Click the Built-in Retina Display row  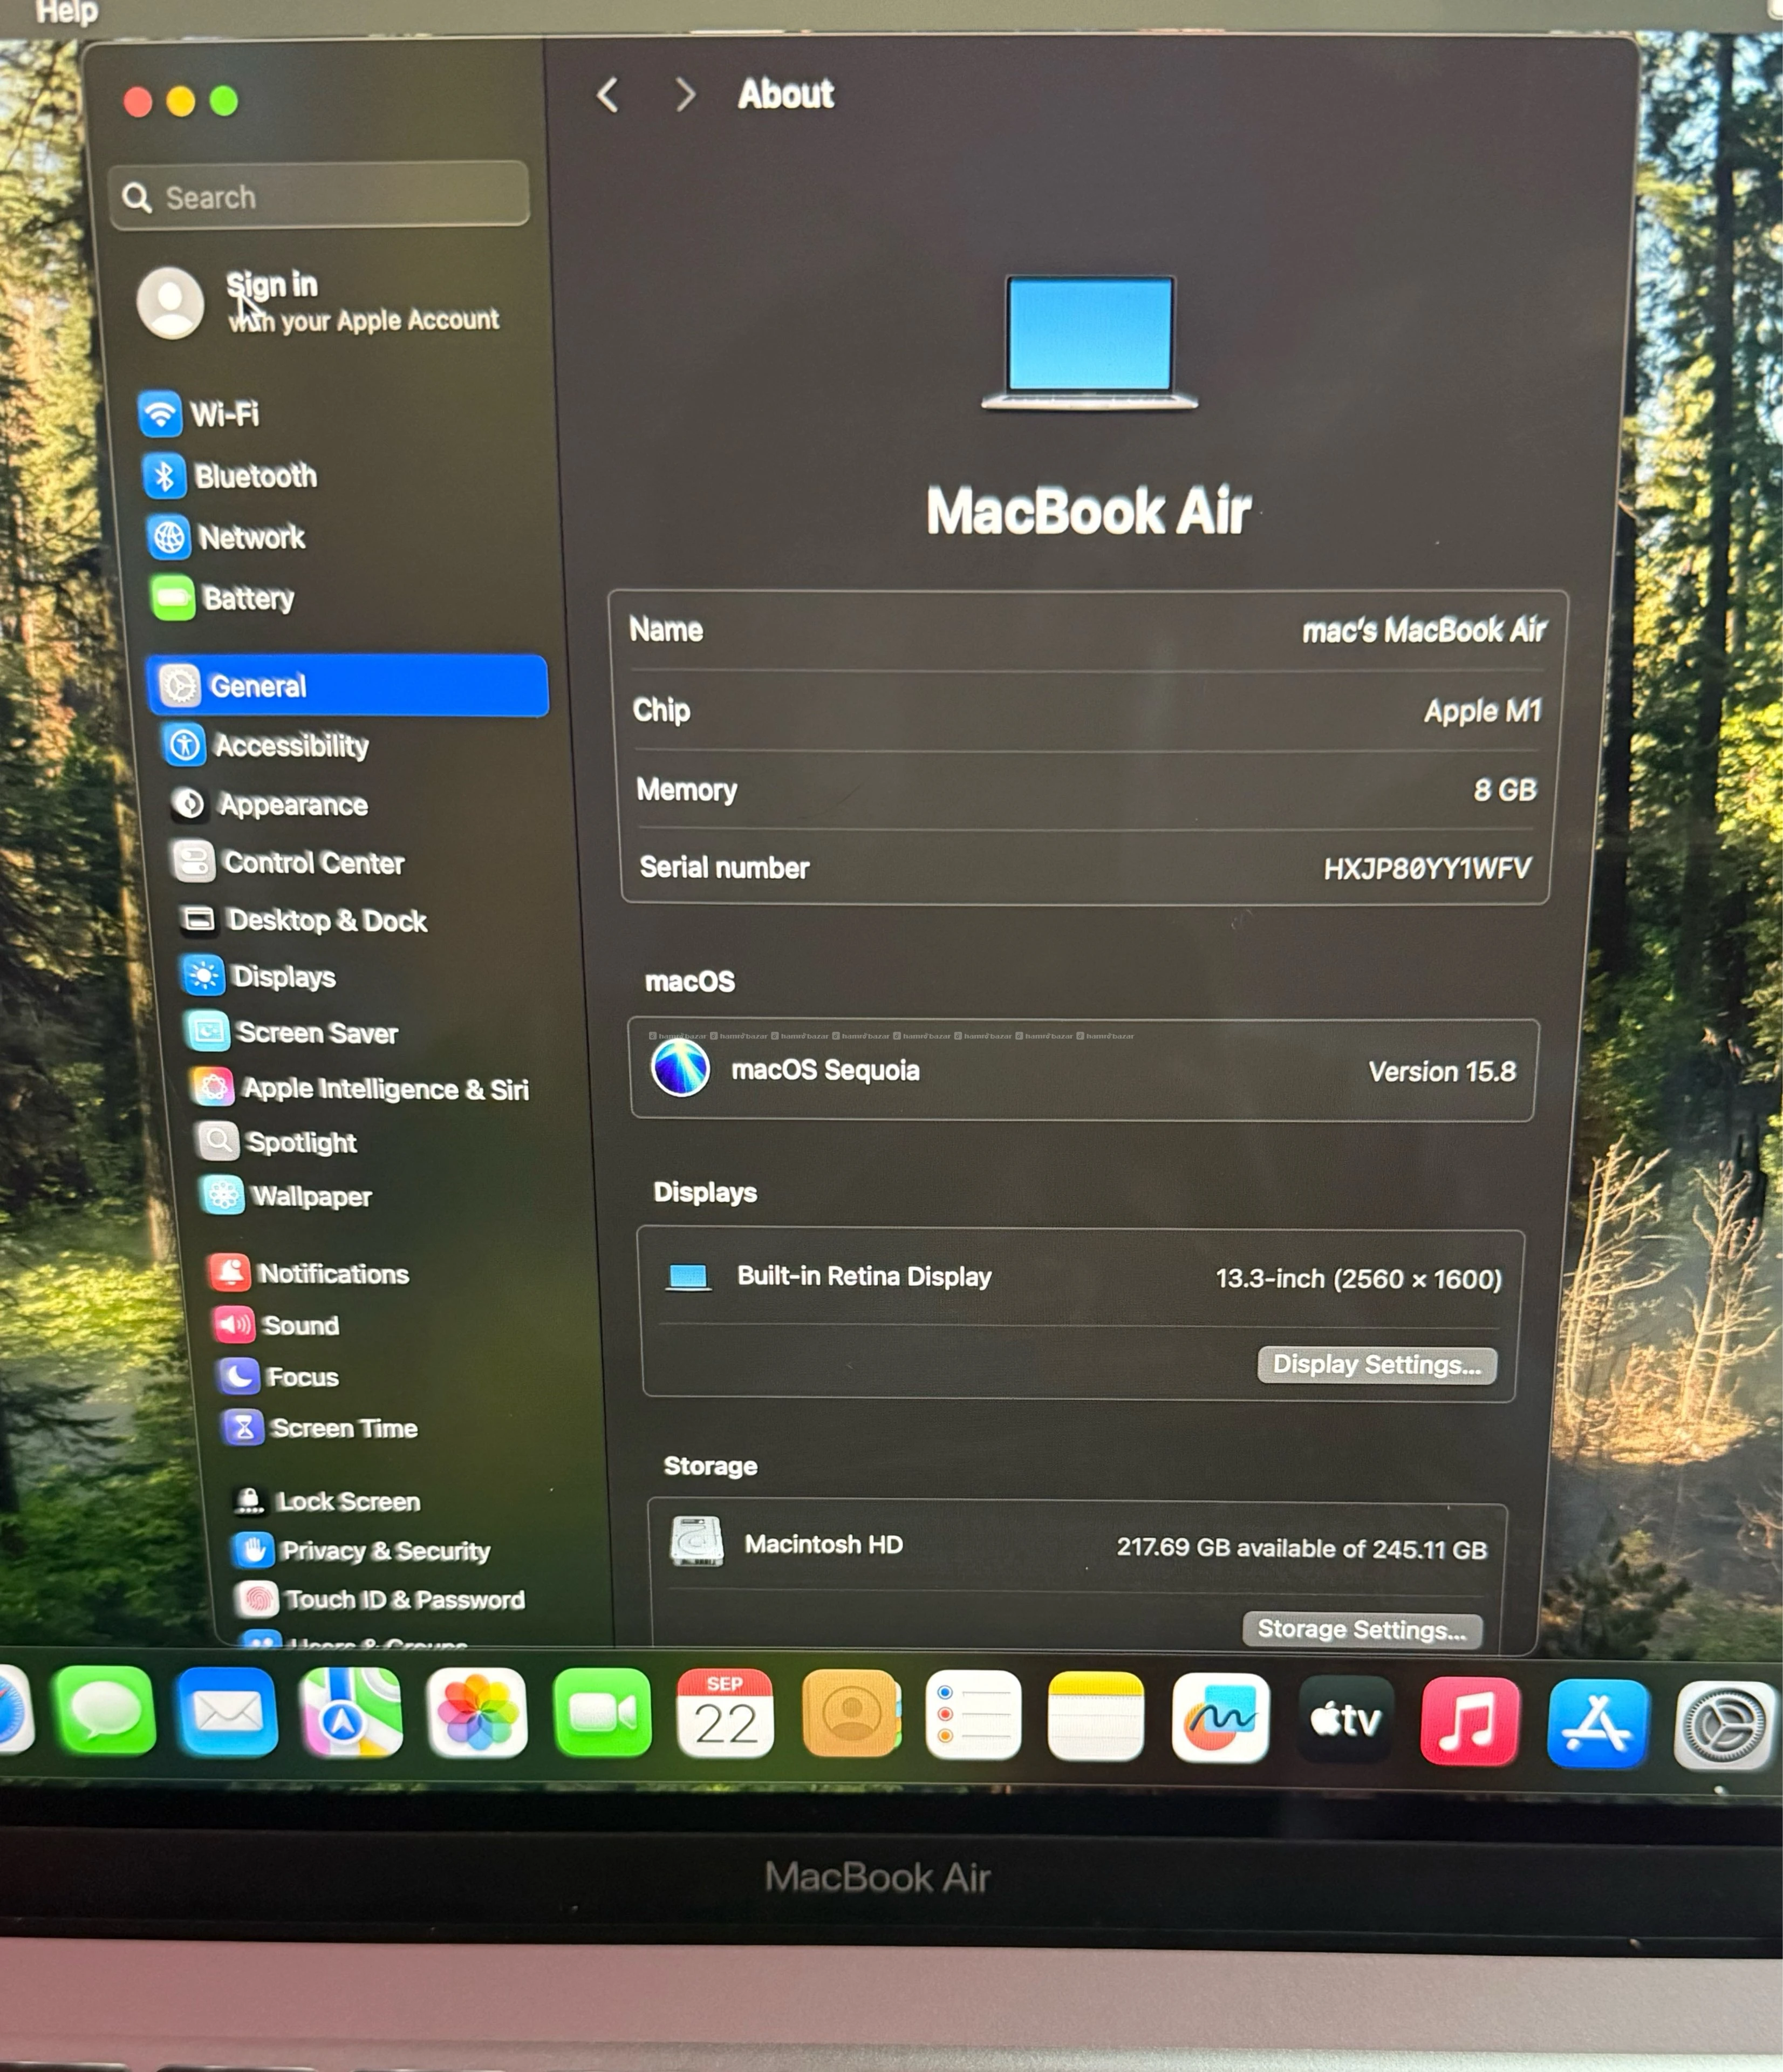[x=1081, y=1278]
